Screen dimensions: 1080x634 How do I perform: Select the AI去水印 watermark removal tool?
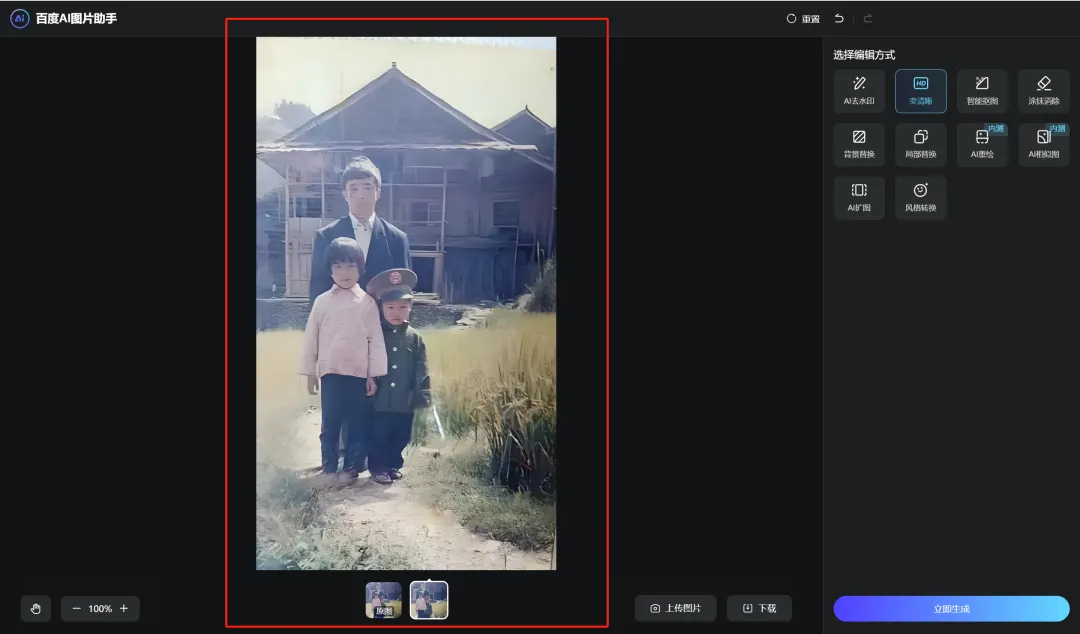click(859, 90)
